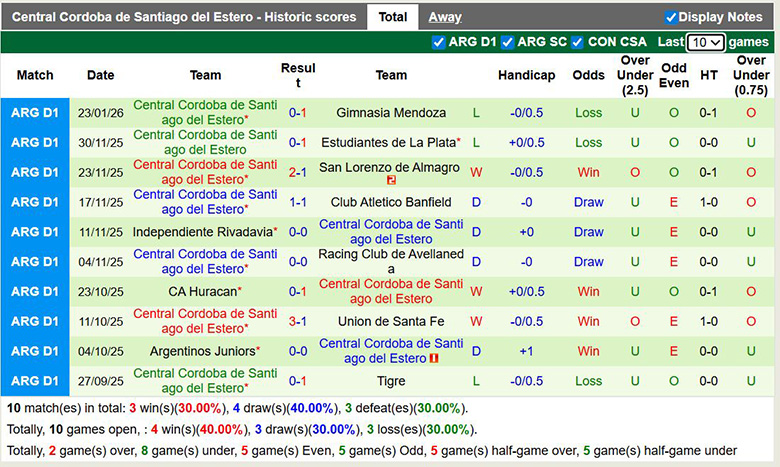Uncheck the ARG SC league filter
This screenshot has width=780, height=467.
point(507,42)
